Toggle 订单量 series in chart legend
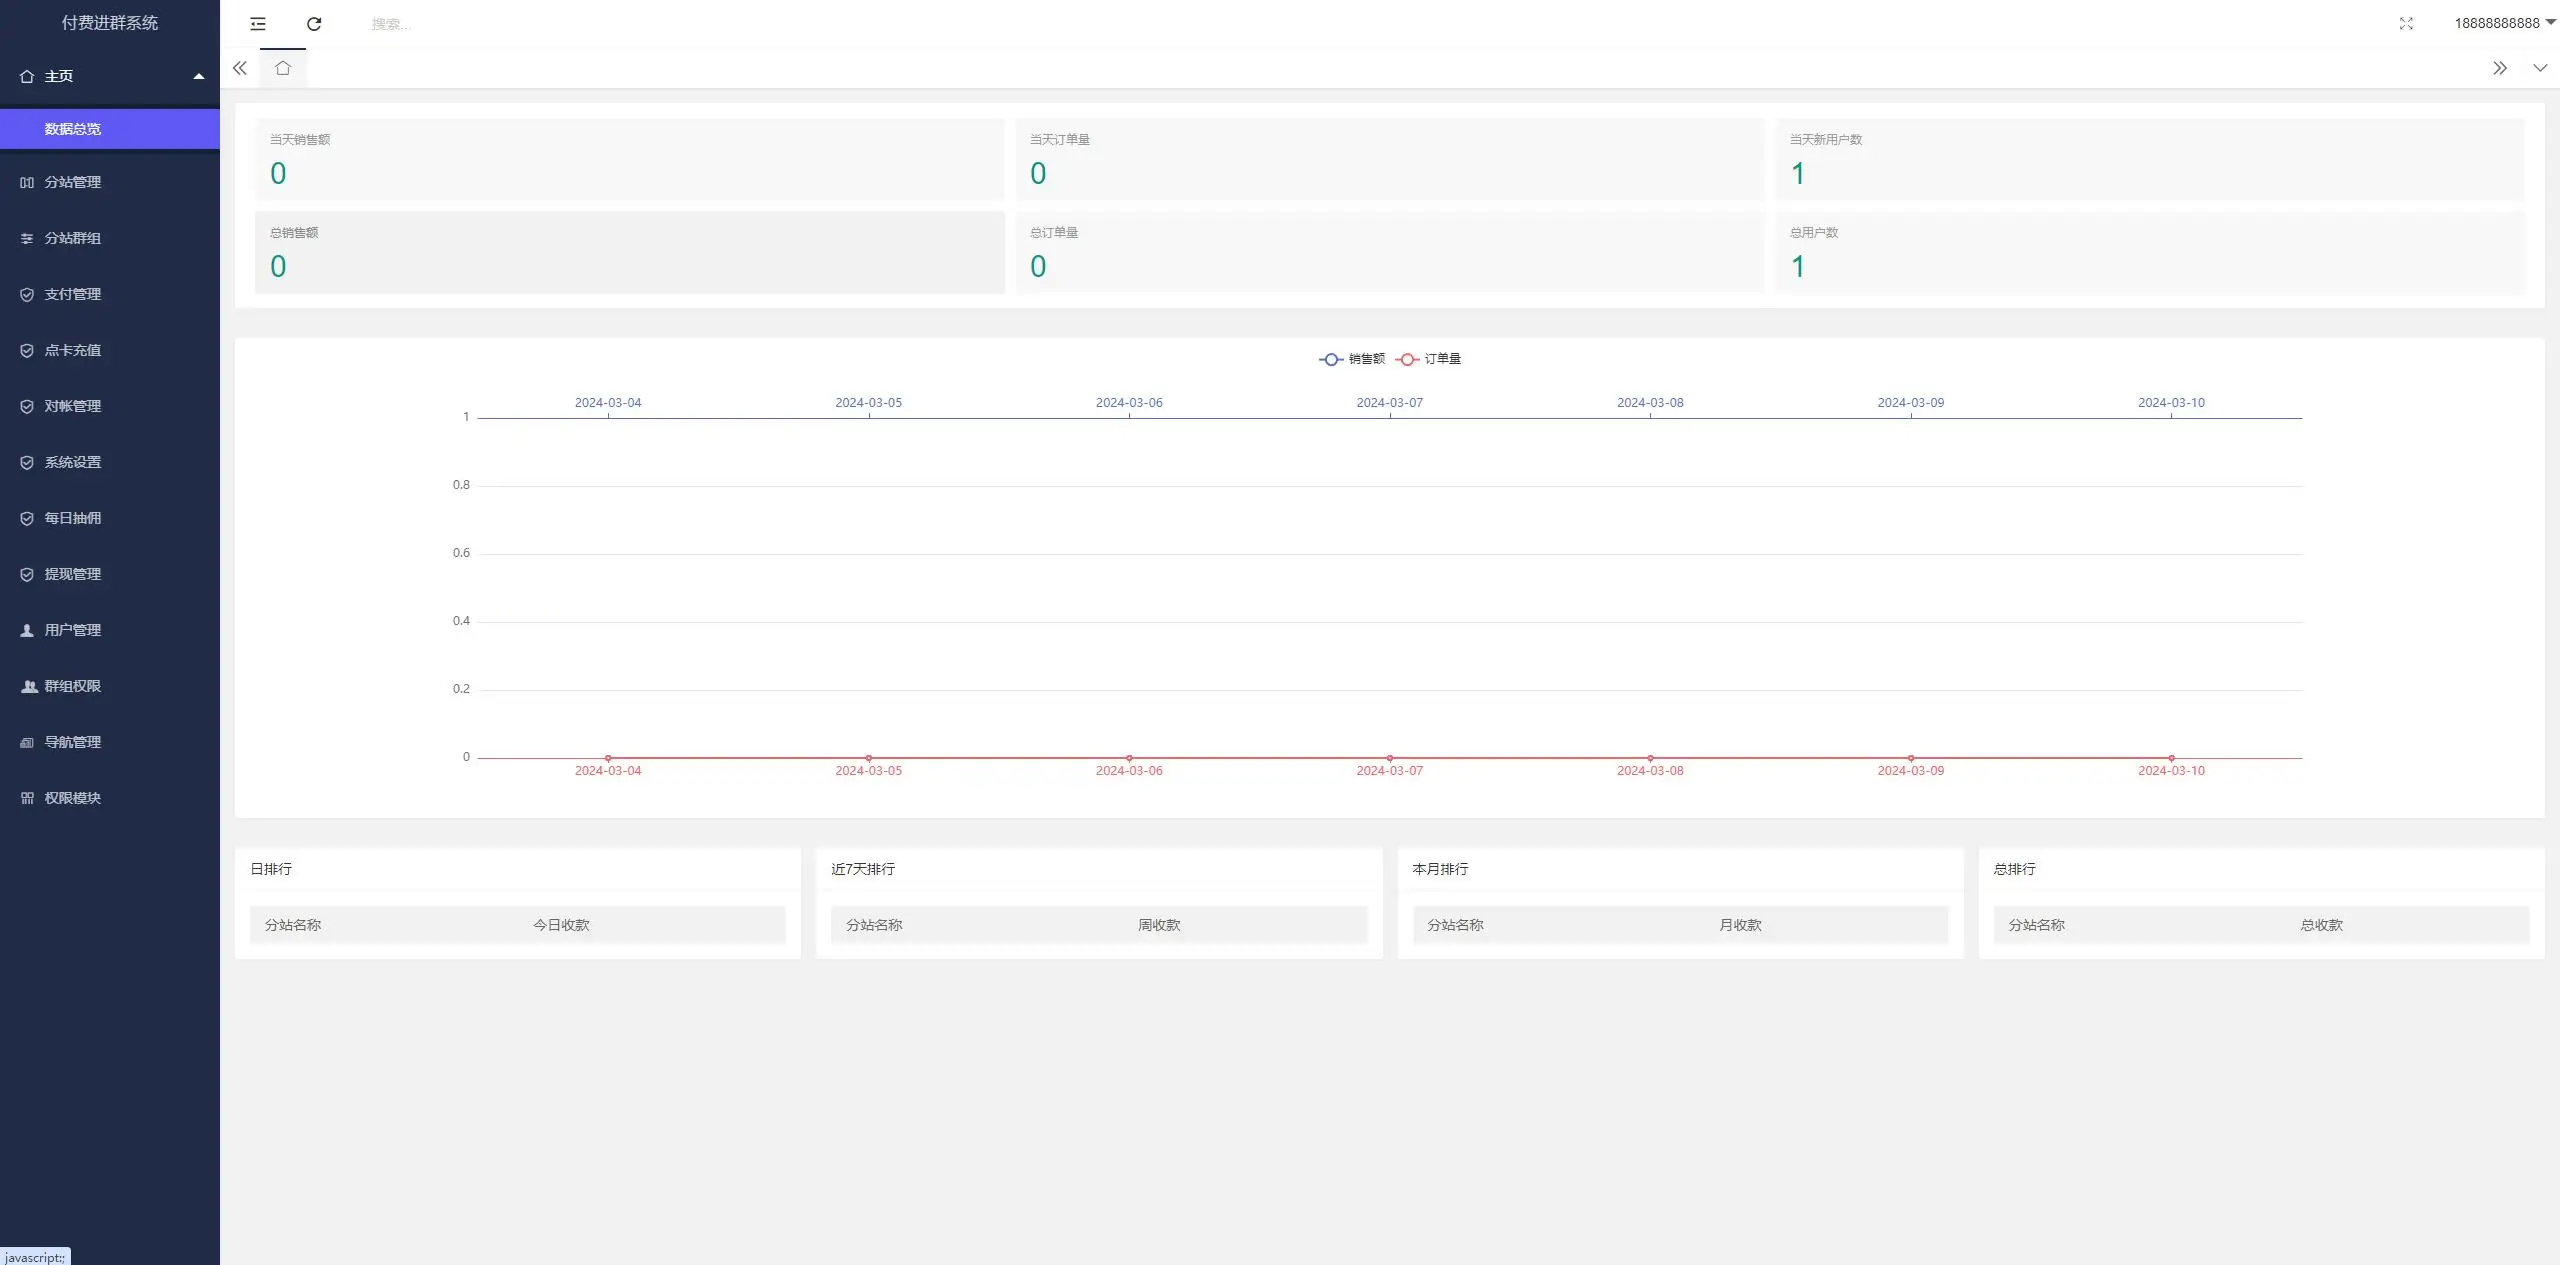This screenshot has height=1265, width=2560. coord(1429,359)
